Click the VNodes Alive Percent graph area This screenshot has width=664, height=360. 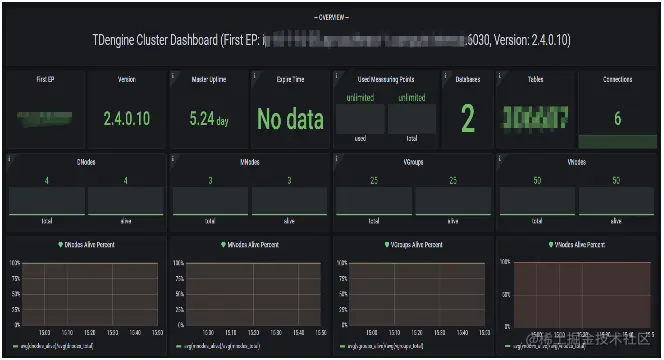[x=582, y=295]
